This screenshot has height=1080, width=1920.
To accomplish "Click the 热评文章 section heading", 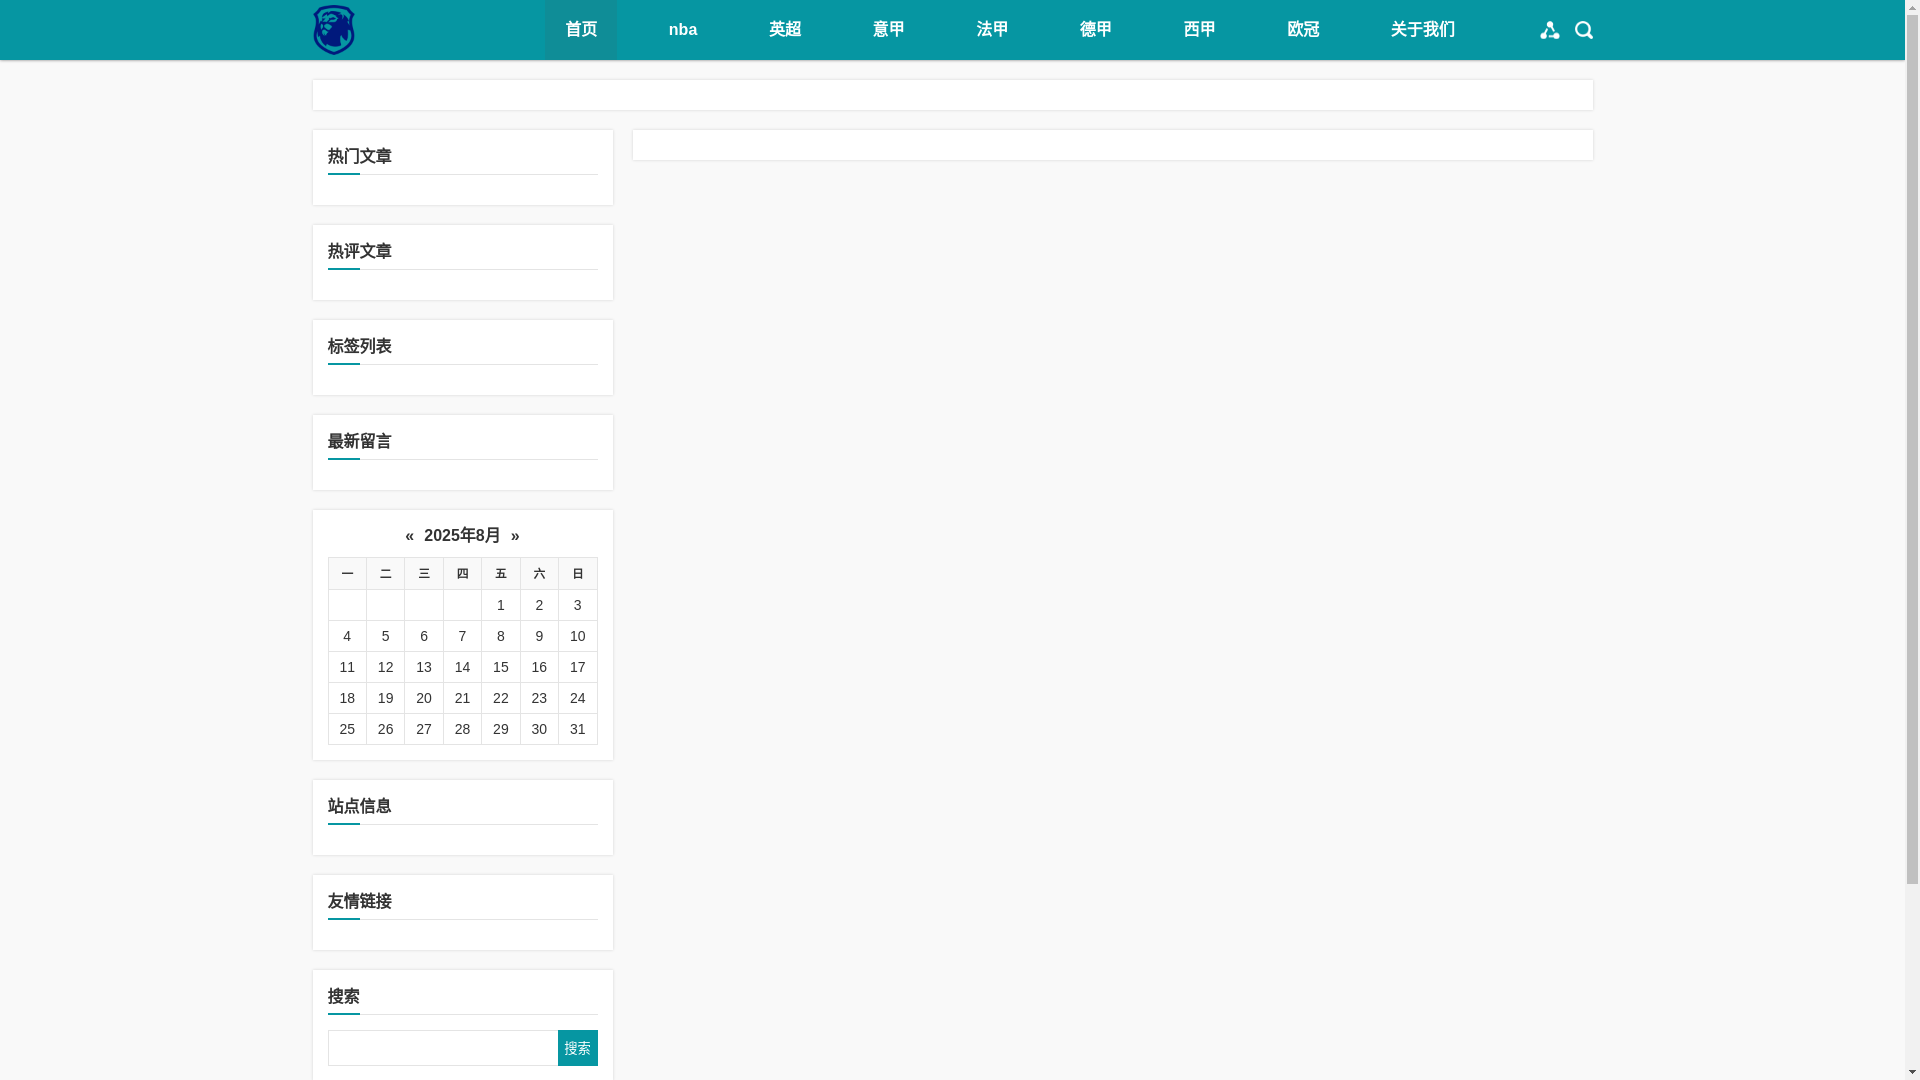I will point(360,251).
